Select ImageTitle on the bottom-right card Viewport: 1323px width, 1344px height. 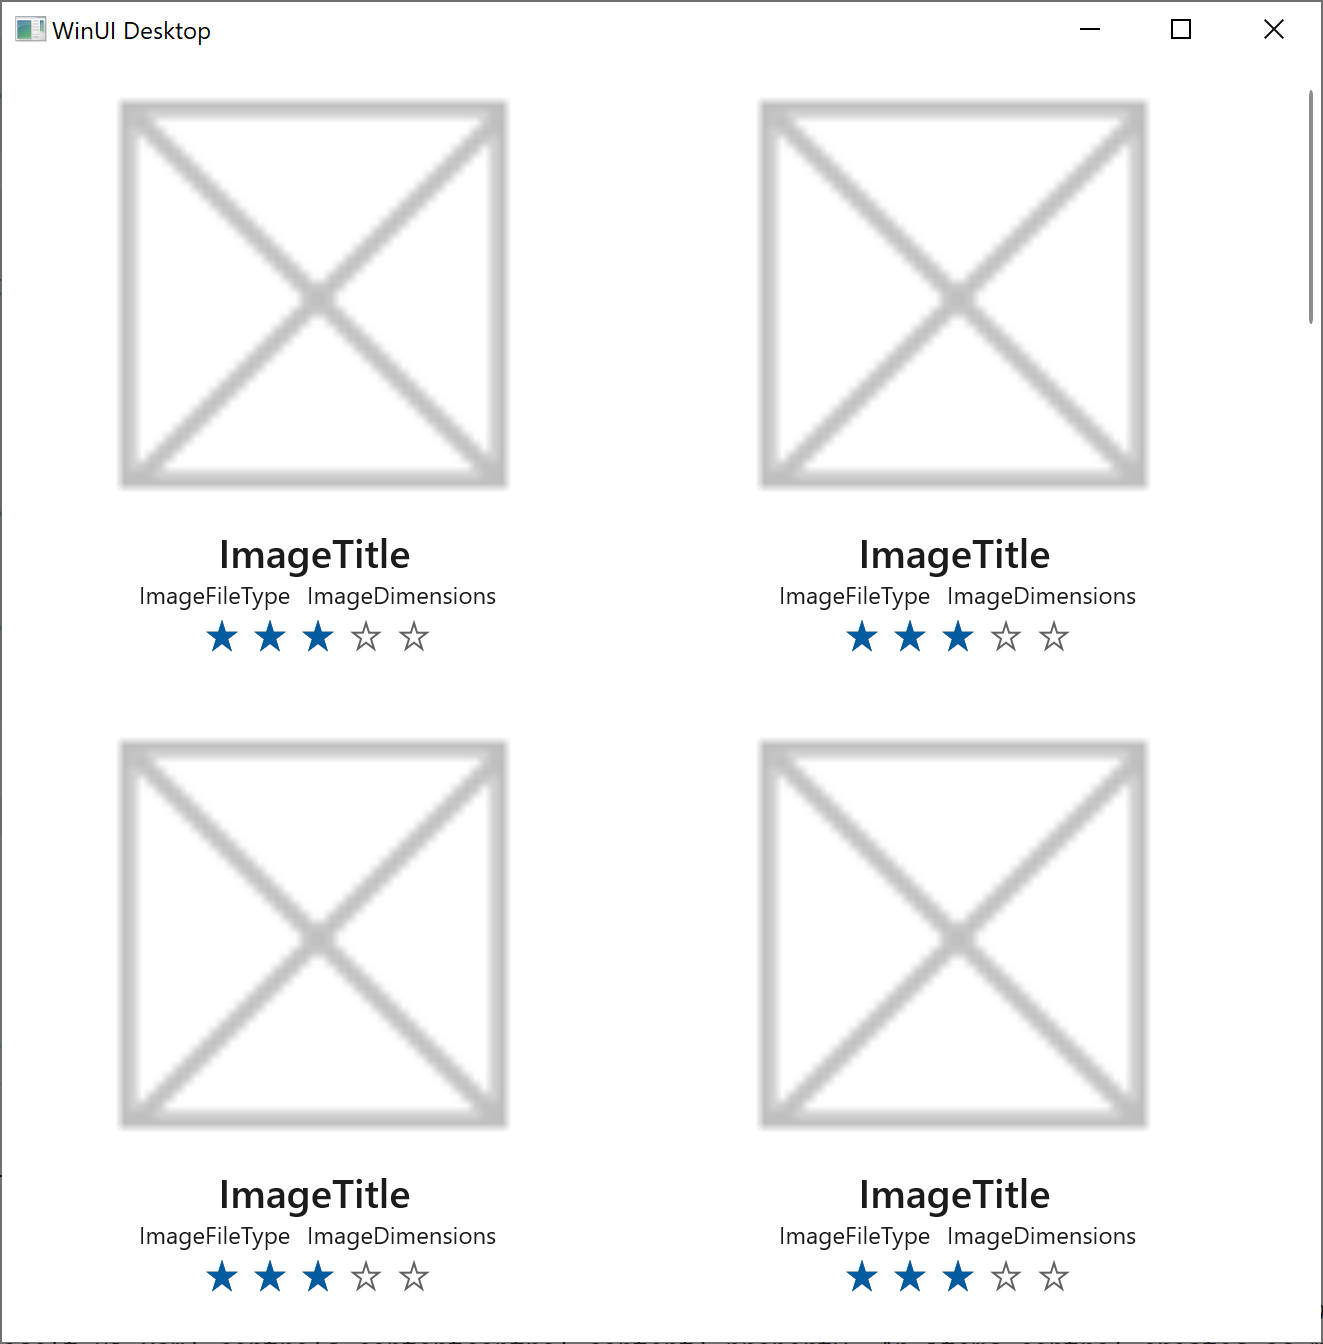pyautogui.click(x=955, y=1194)
